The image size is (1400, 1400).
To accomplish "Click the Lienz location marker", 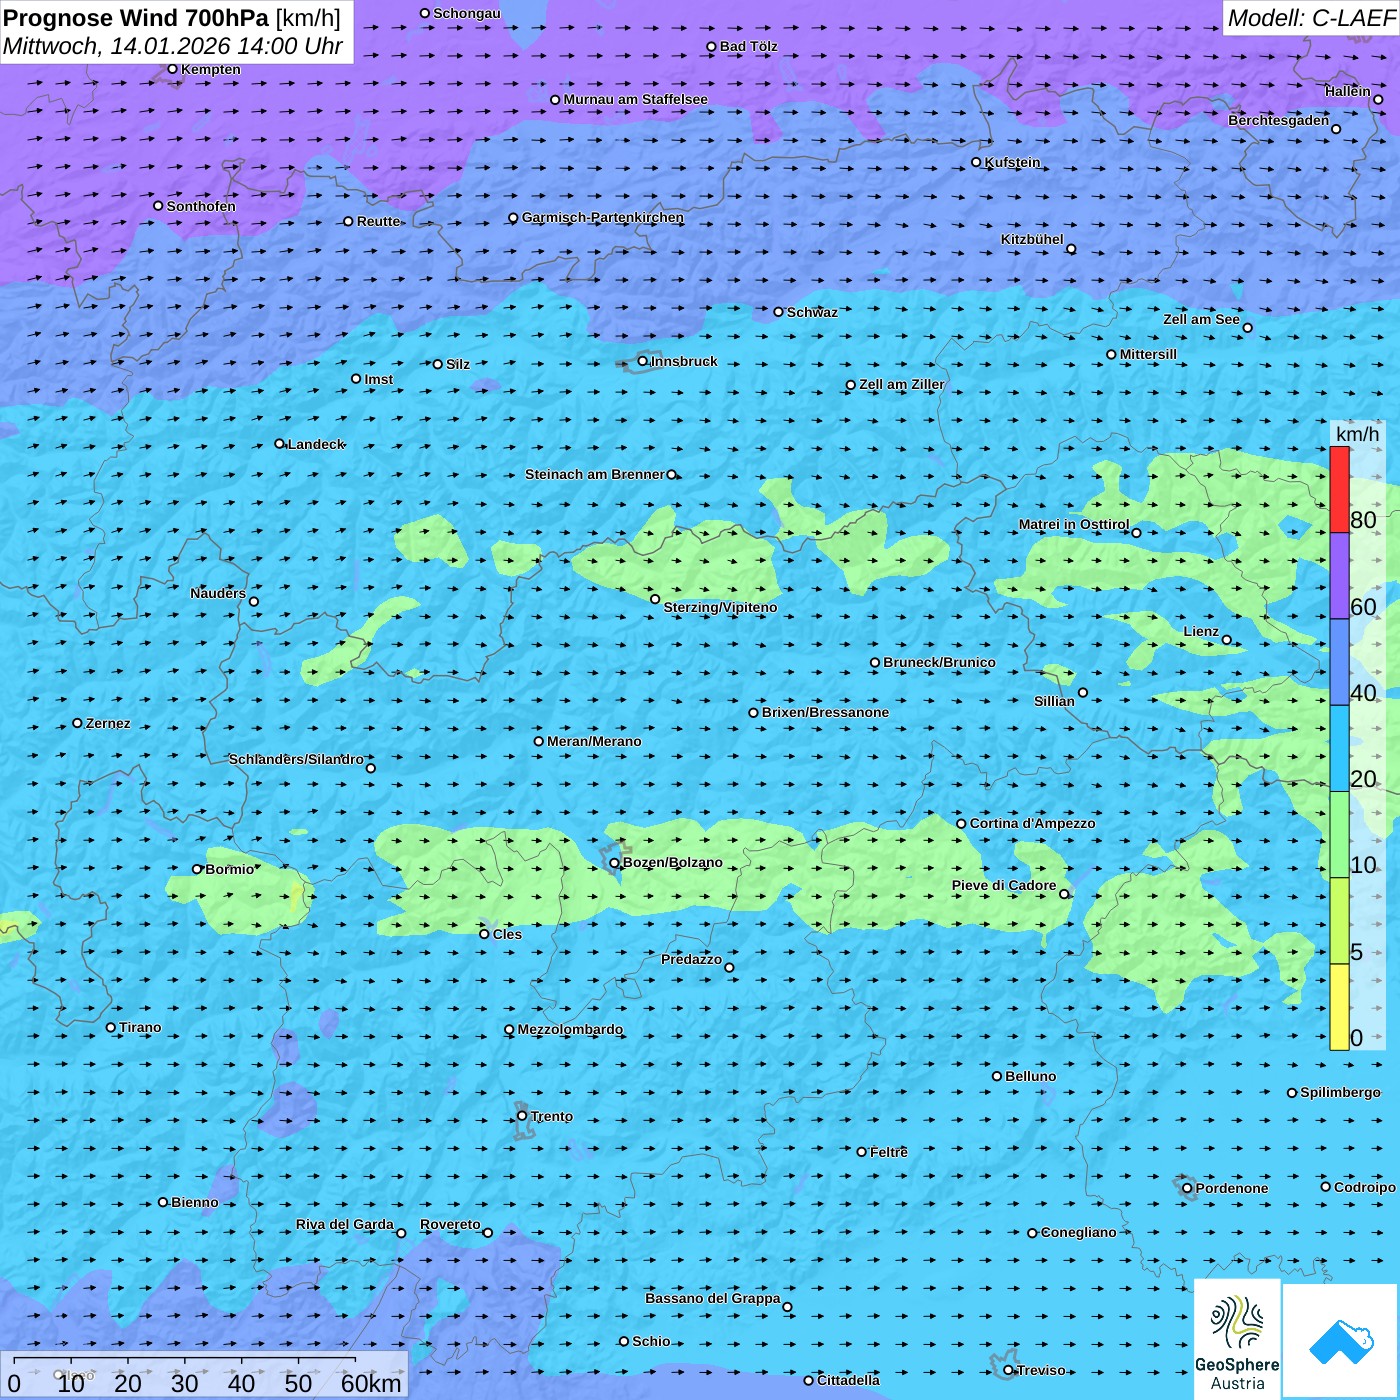I will coord(1227,640).
